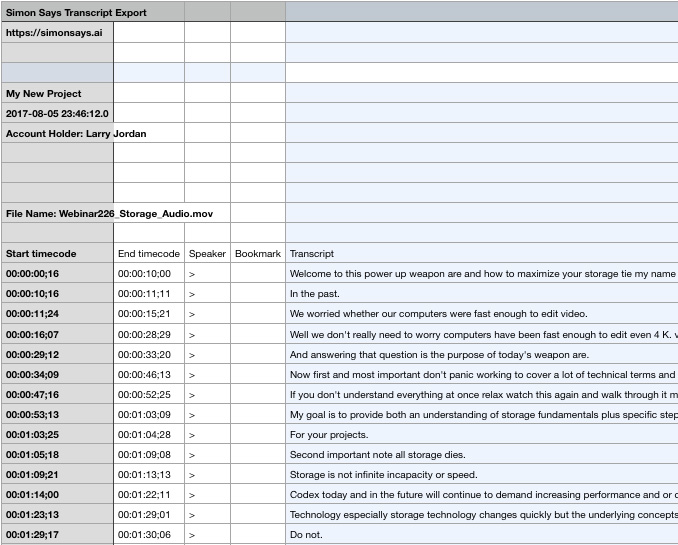The image size is (678, 545).
Task: Select end timecode 00:00:28;29
Action: pos(149,334)
